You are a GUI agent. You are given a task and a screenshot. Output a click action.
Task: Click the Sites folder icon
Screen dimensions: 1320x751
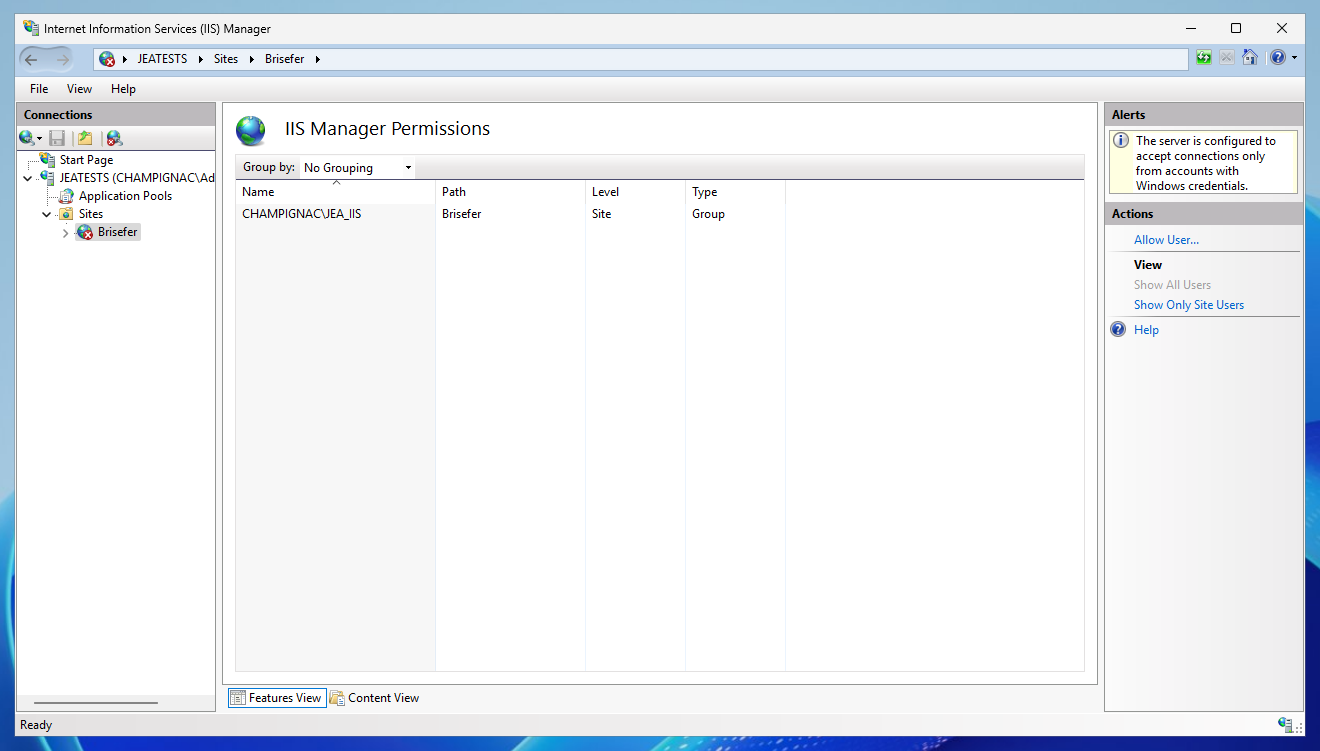pyautogui.click(x=67, y=214)
